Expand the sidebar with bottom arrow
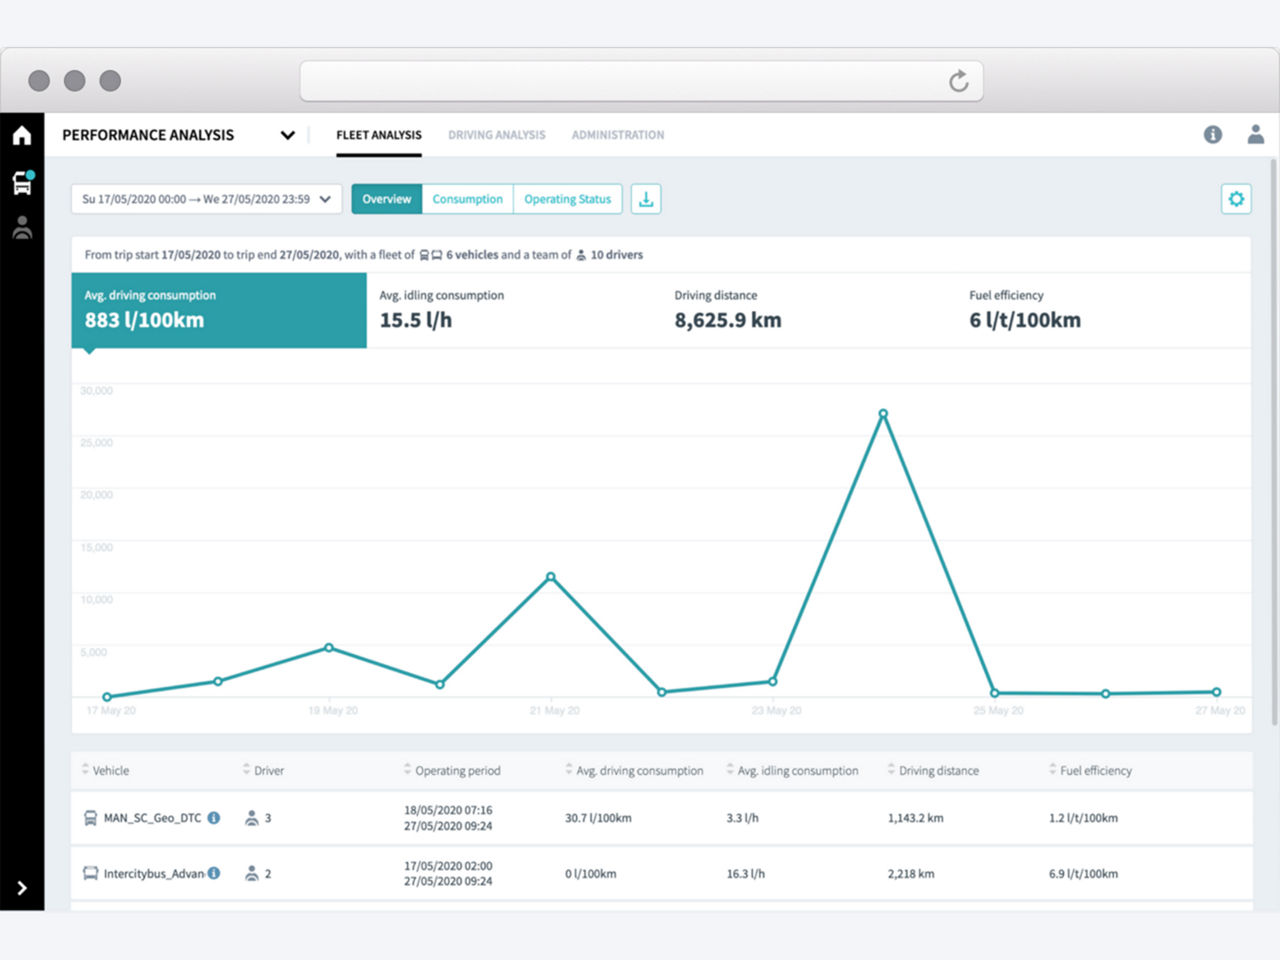This screenshot has height=960, width=1280. click(x=22, y=888)
